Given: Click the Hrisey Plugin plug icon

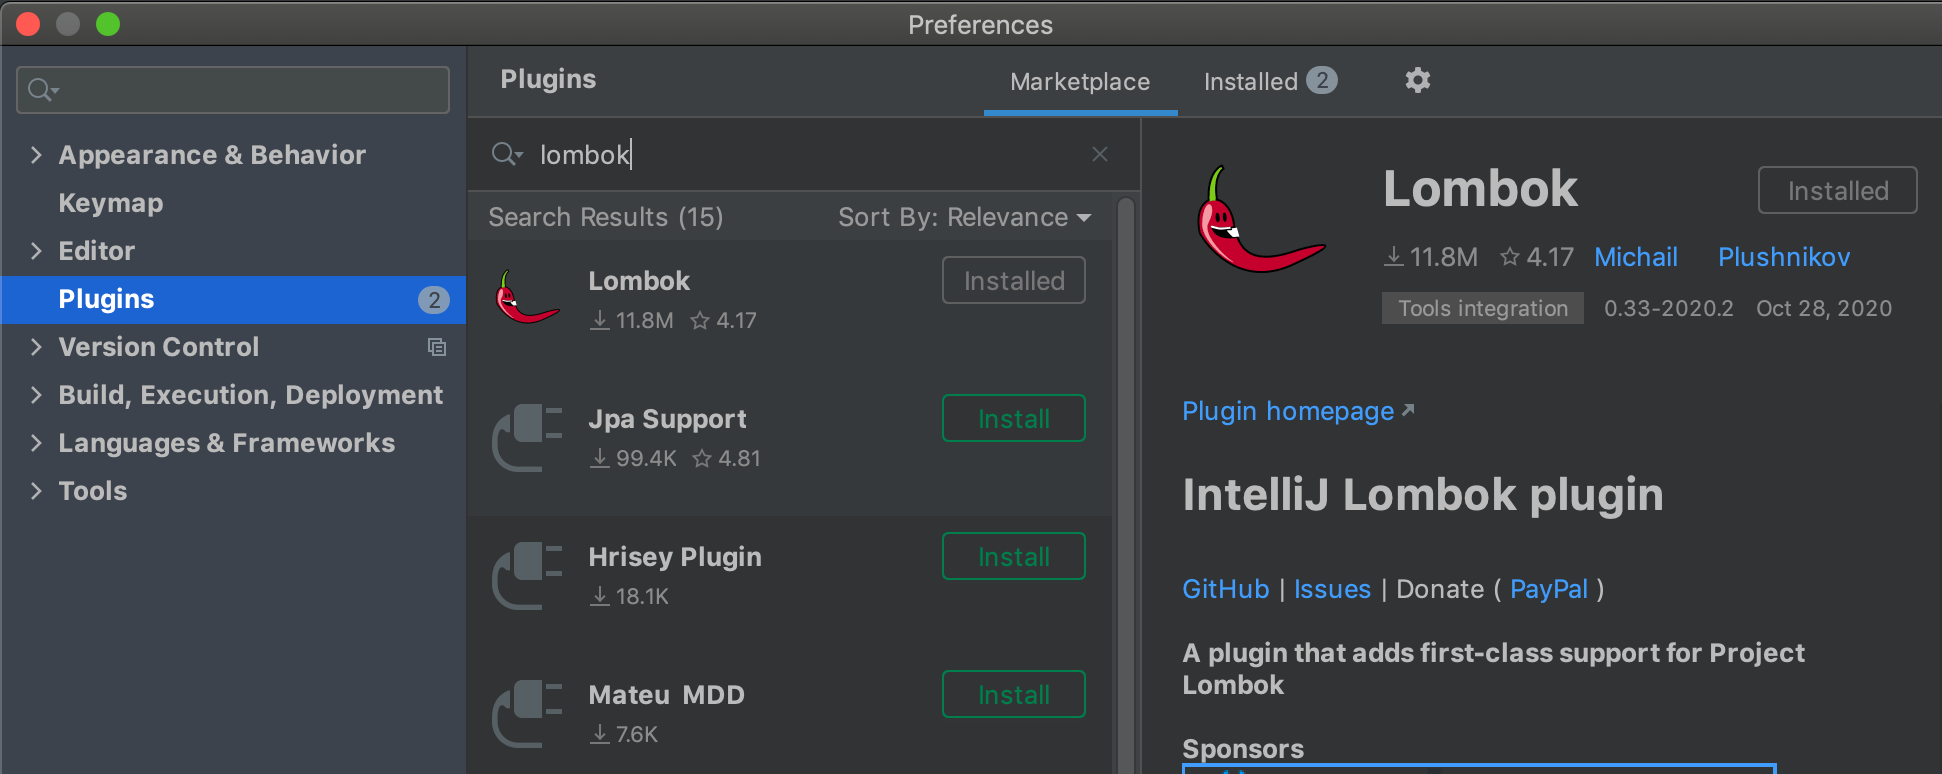Looking at the screenshot, I should tap(528, 575).
